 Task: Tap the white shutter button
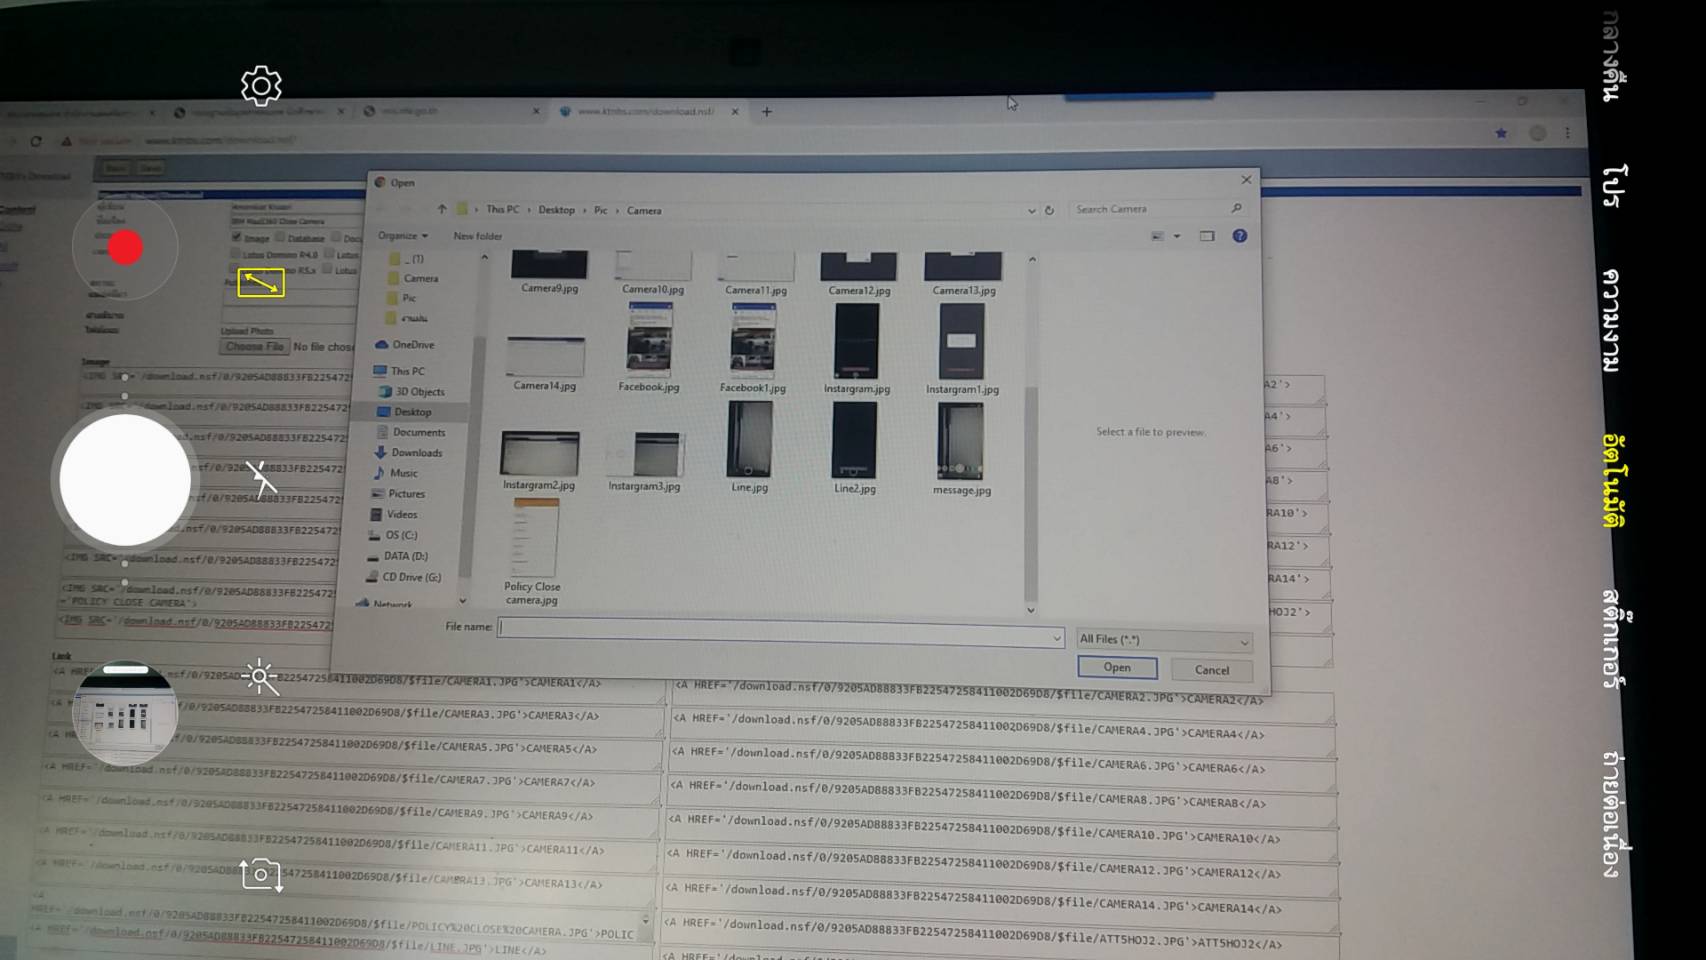(125, 480)
